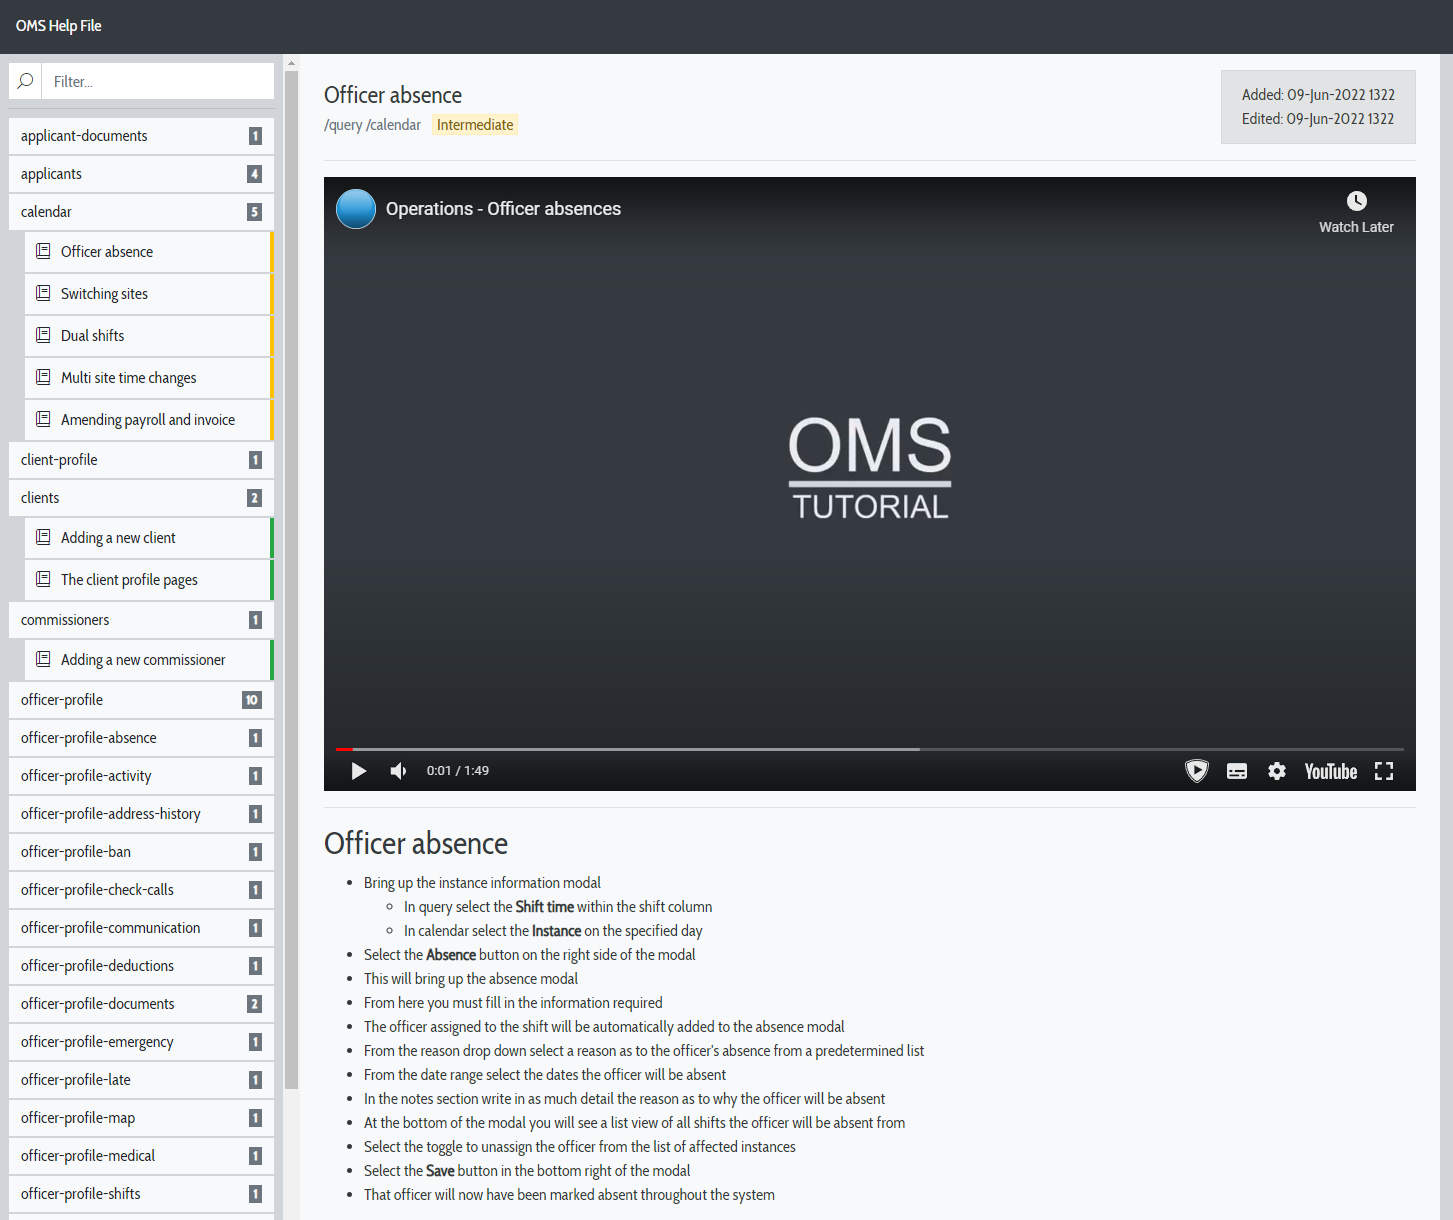Viewport: 1453px width, 1220px height.
Task: Click the video time display 0:01 / 1:49
Action: [x=458, y=771]
